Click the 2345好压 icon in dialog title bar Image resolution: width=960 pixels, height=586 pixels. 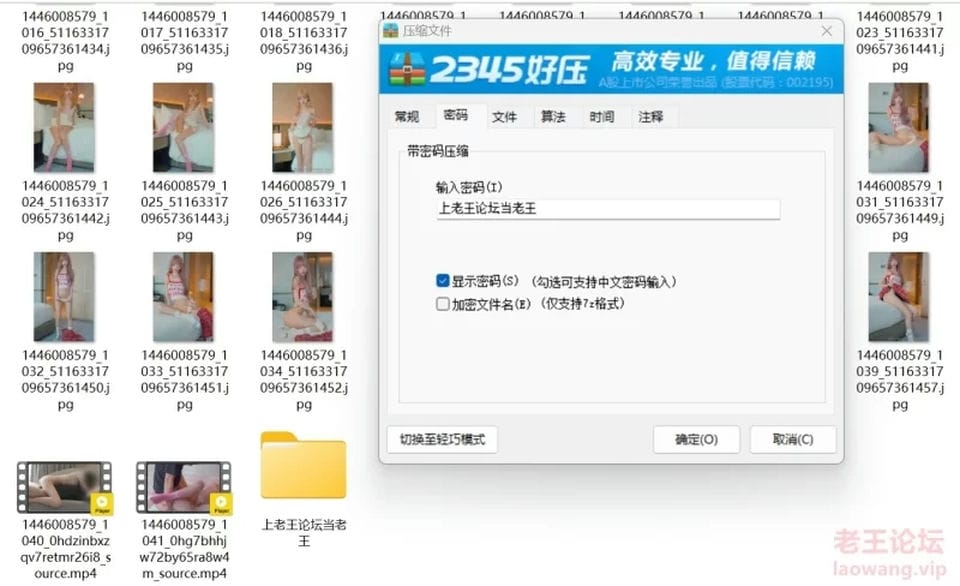click(x=391, y=31)
